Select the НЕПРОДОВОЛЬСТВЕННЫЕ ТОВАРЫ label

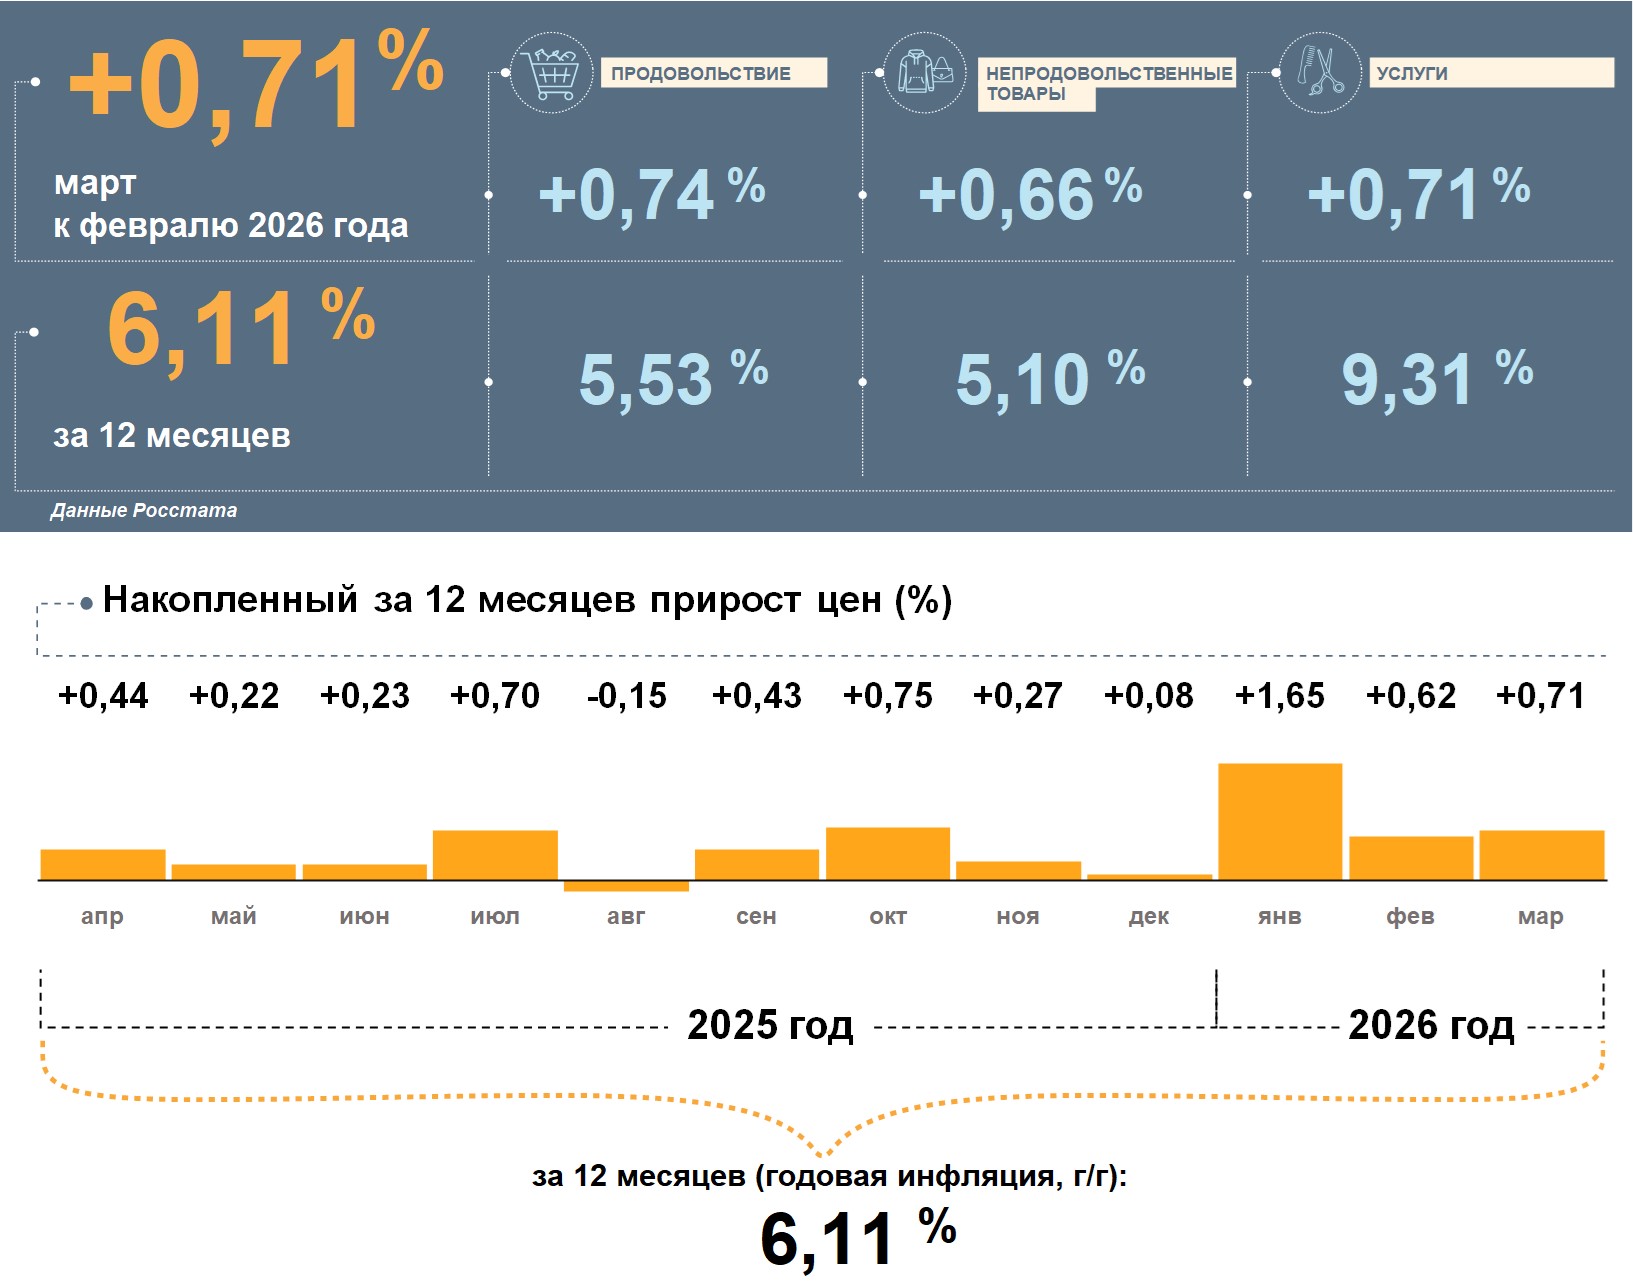[1106, 83]
